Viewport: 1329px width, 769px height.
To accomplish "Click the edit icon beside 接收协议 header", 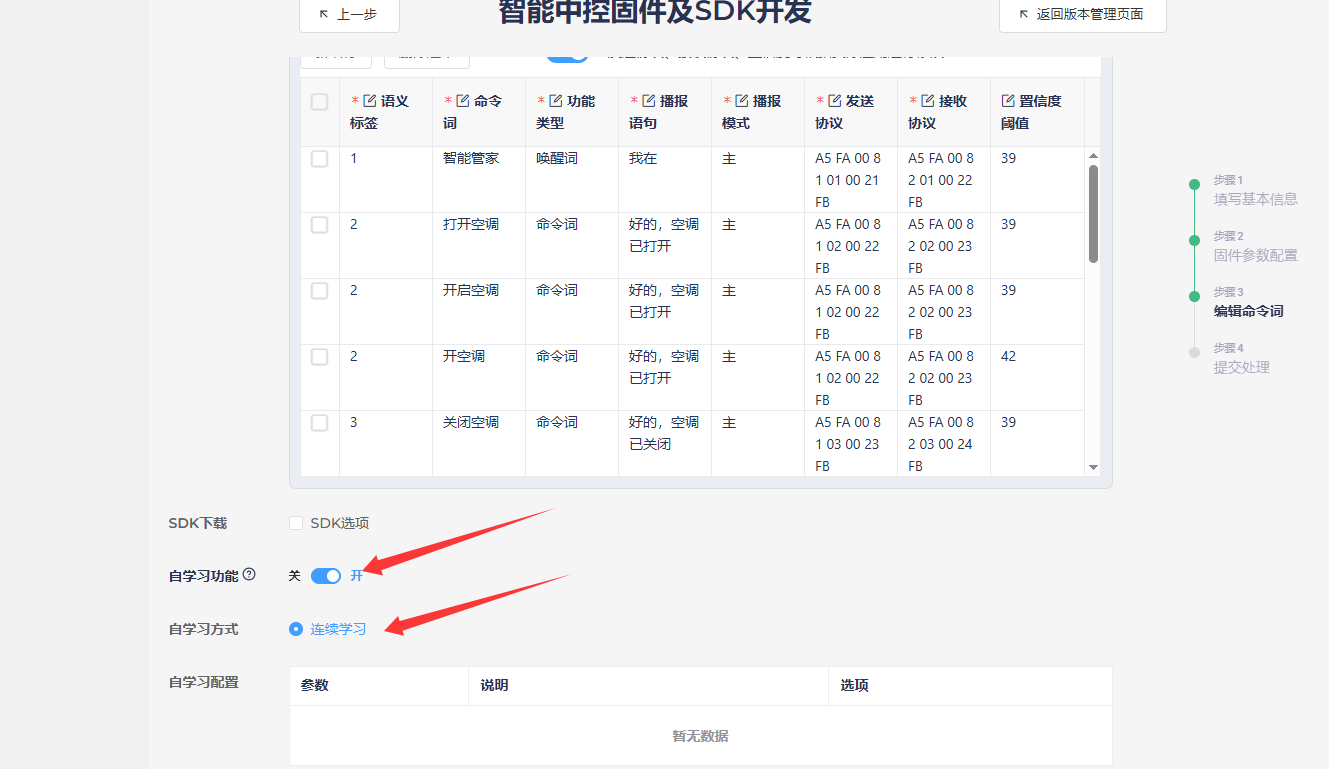I will coord(928,101).
